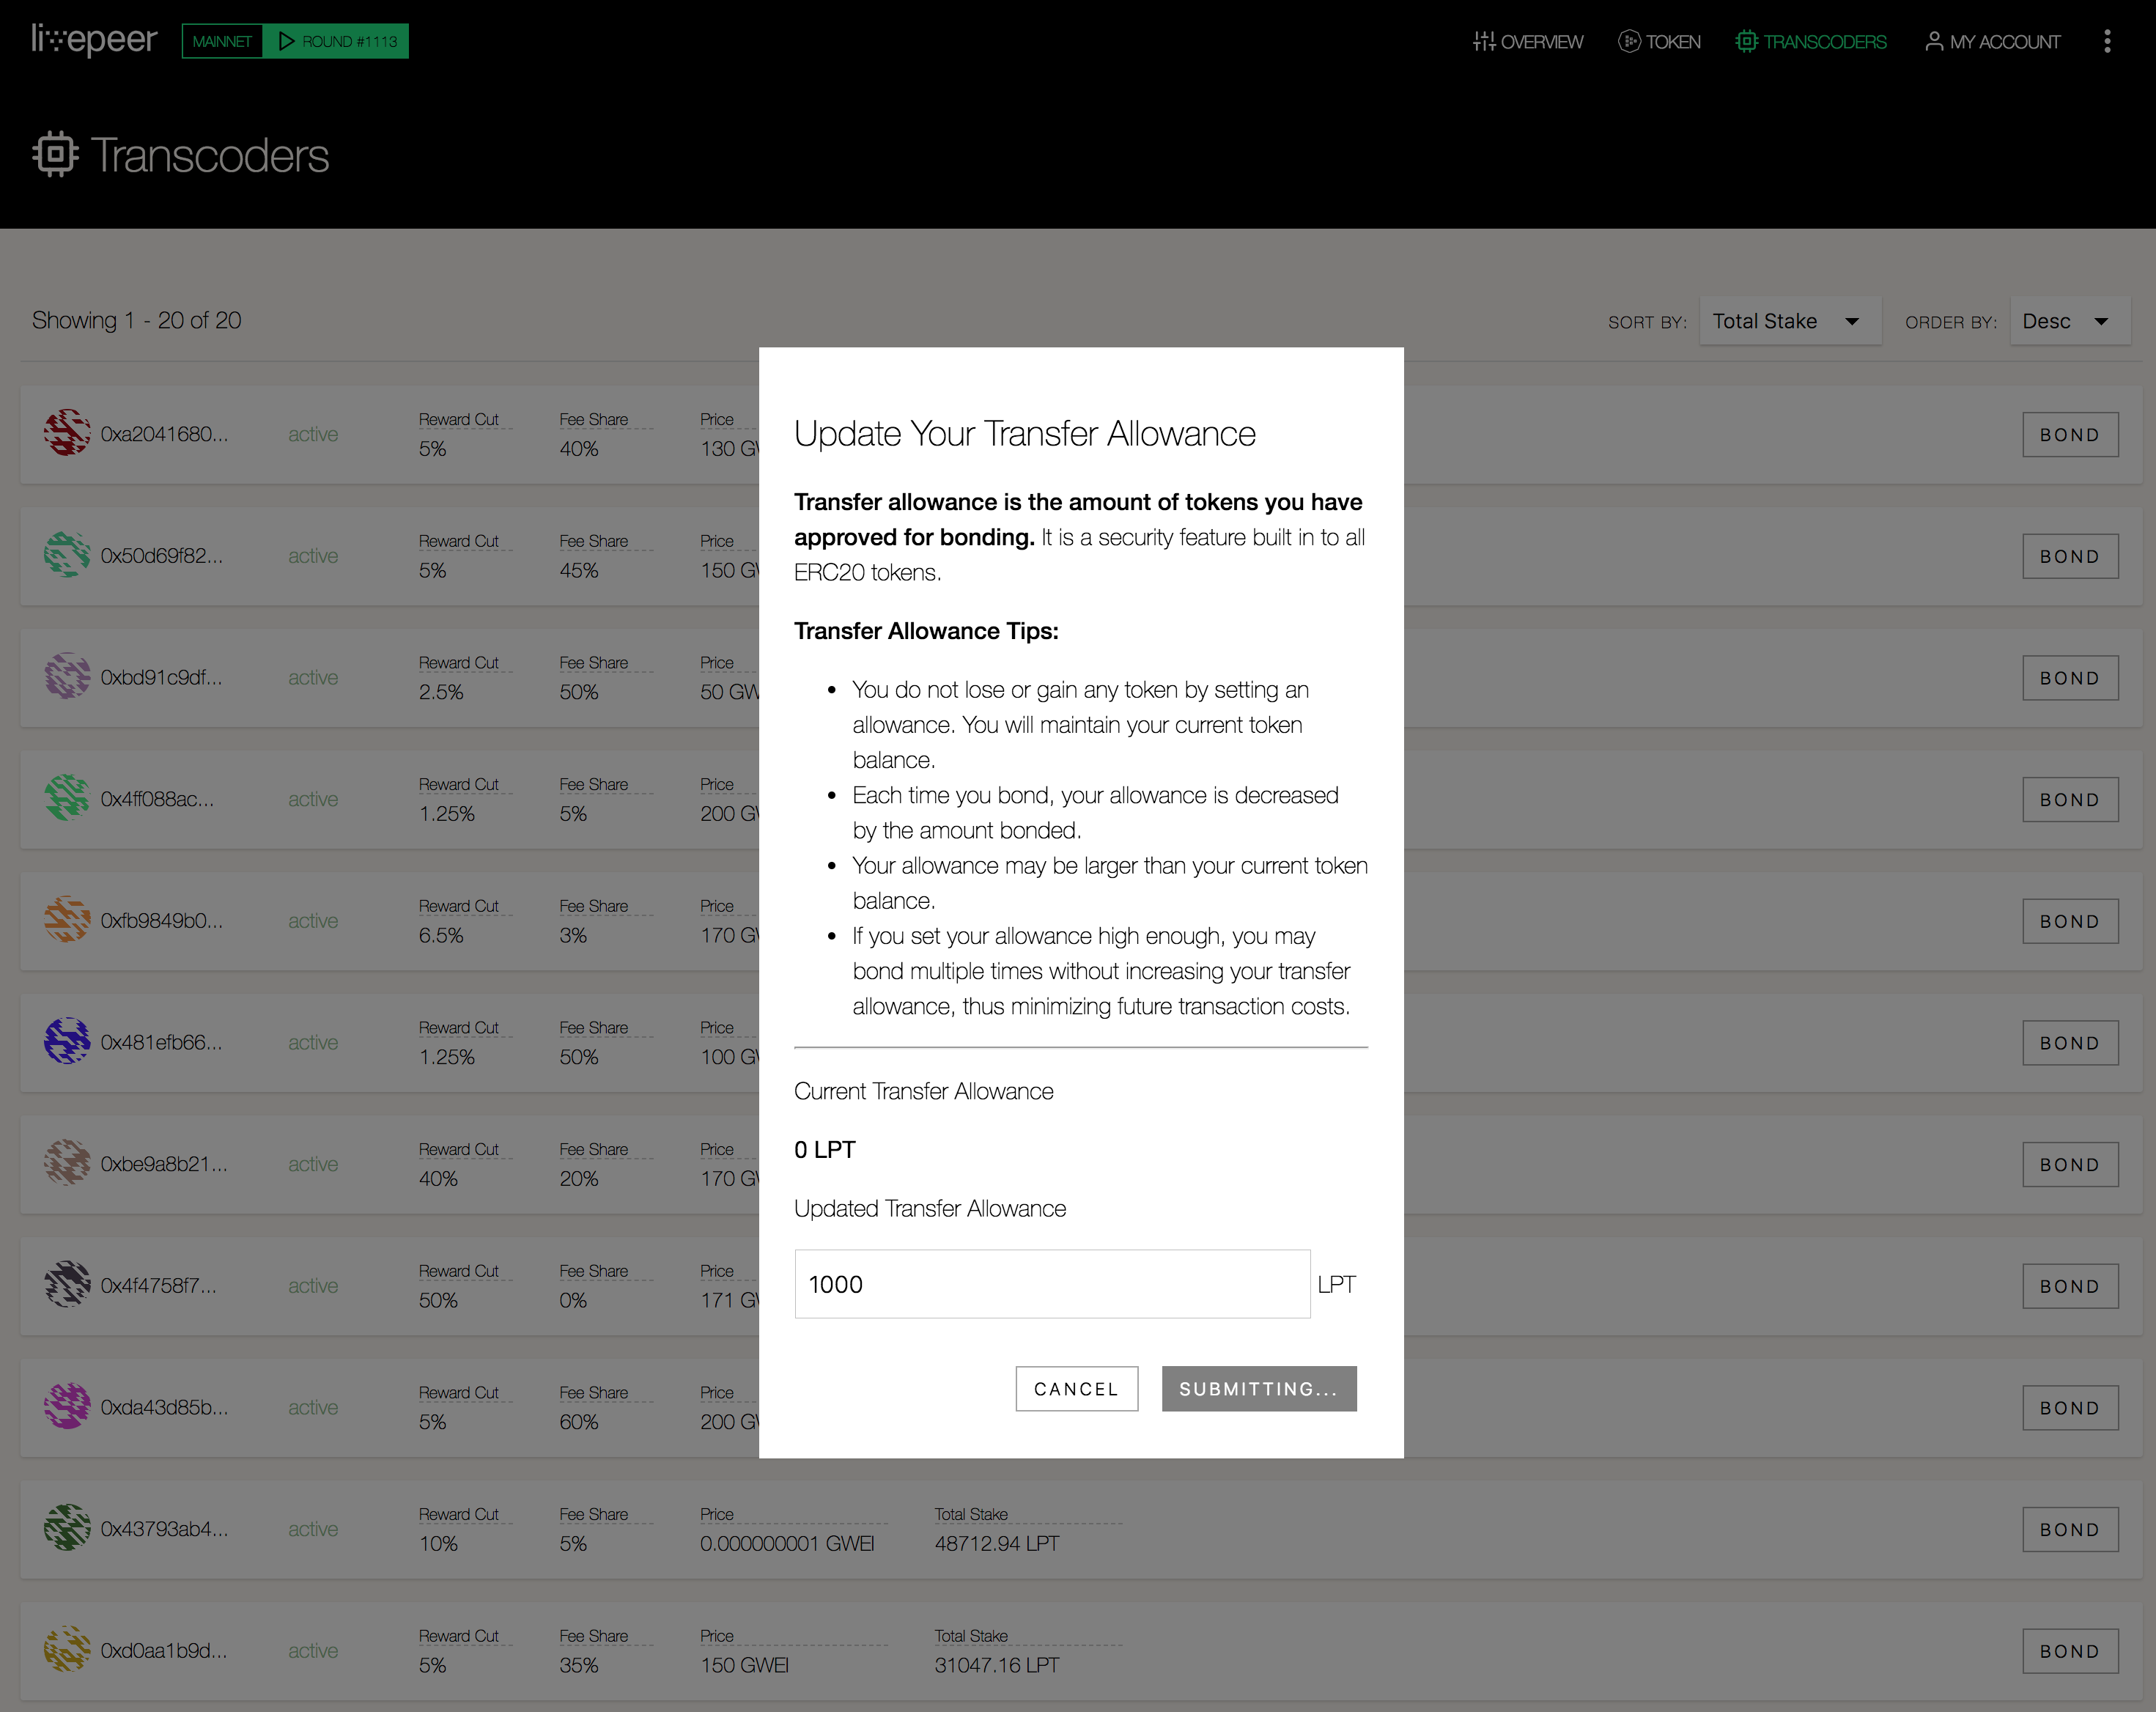The height and width of the screenshot is (1712, 2156).
Task: Open the vertical three-dots menu
Action: click(2107, 41)
